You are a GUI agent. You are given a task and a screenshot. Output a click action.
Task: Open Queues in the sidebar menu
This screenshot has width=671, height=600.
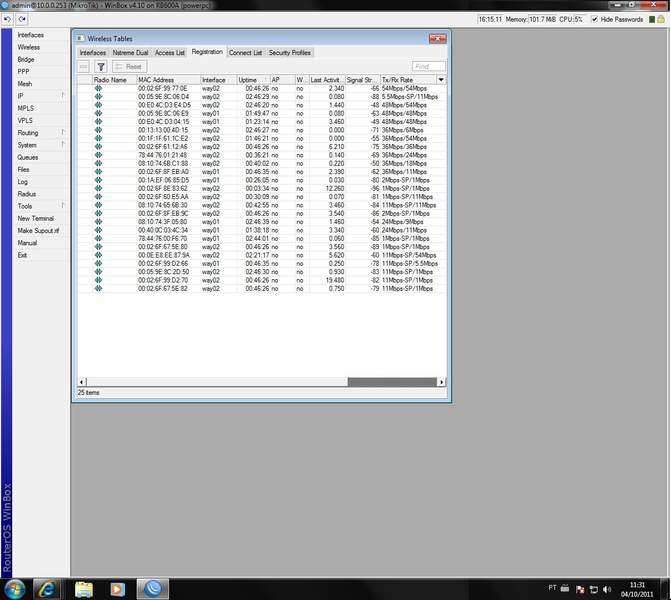(28, 157)
